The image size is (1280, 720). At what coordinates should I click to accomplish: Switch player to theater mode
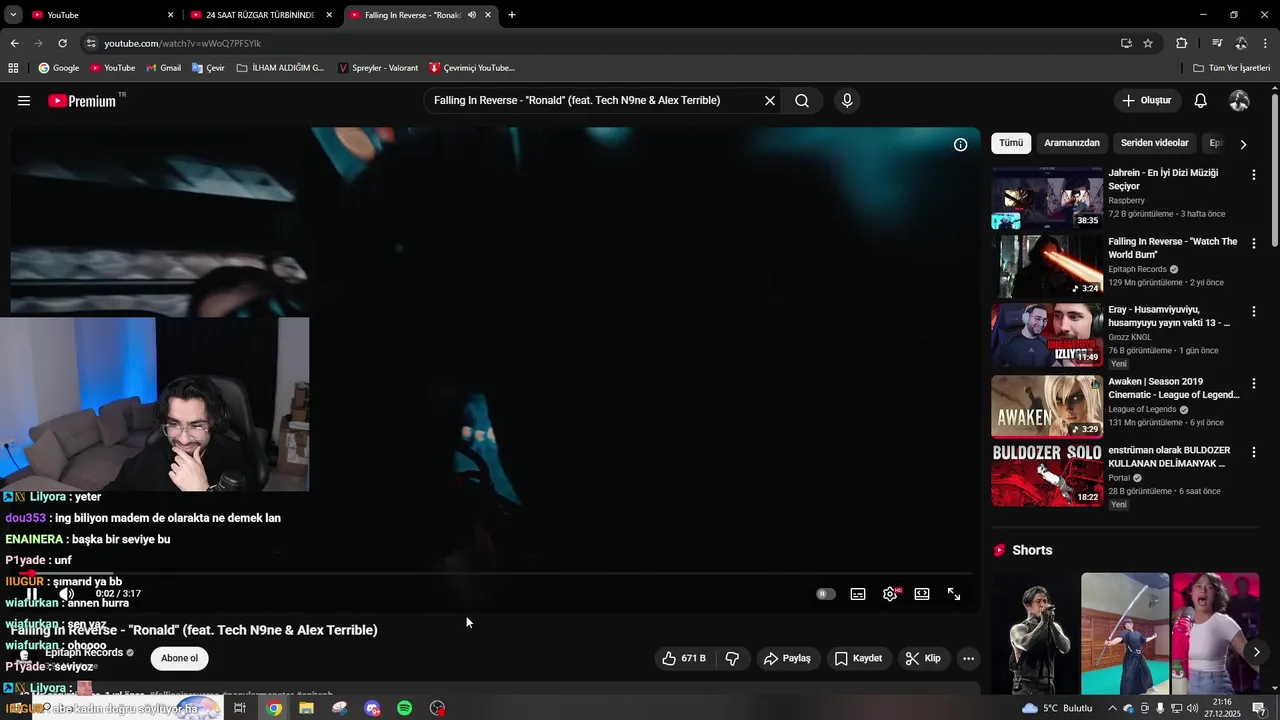[922, 594]
